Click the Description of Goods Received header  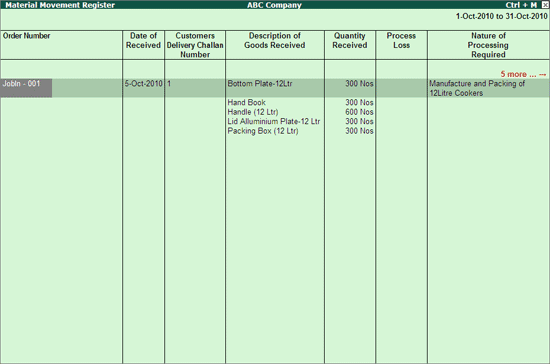(x=275, y=40)
